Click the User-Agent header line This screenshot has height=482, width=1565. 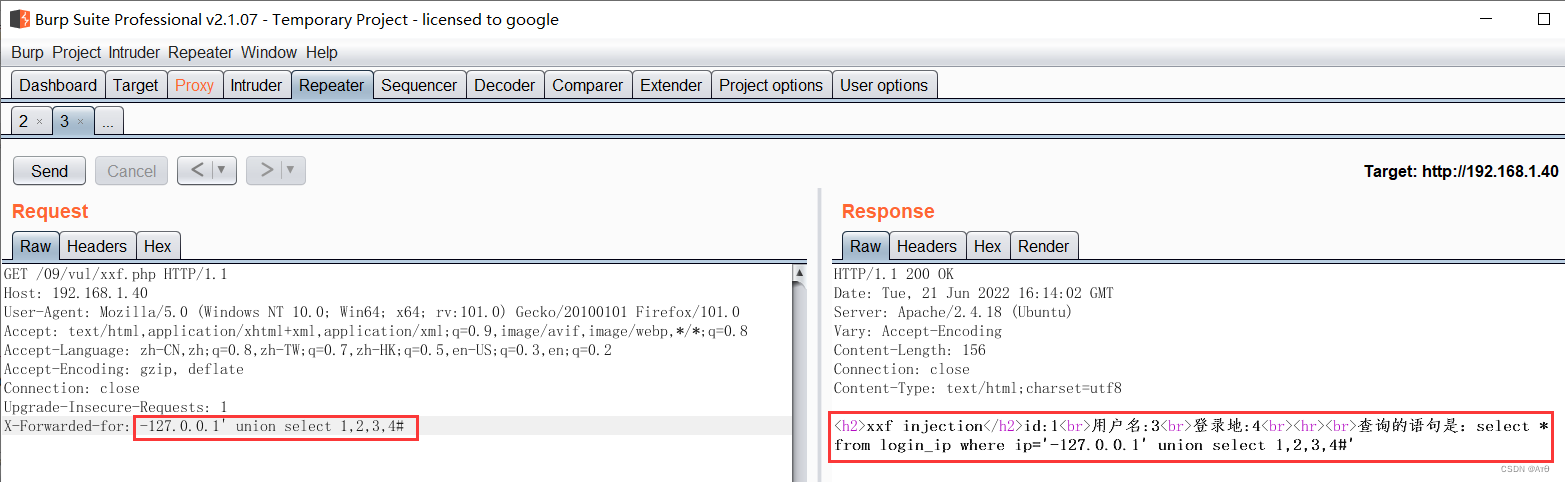(372, 312)
